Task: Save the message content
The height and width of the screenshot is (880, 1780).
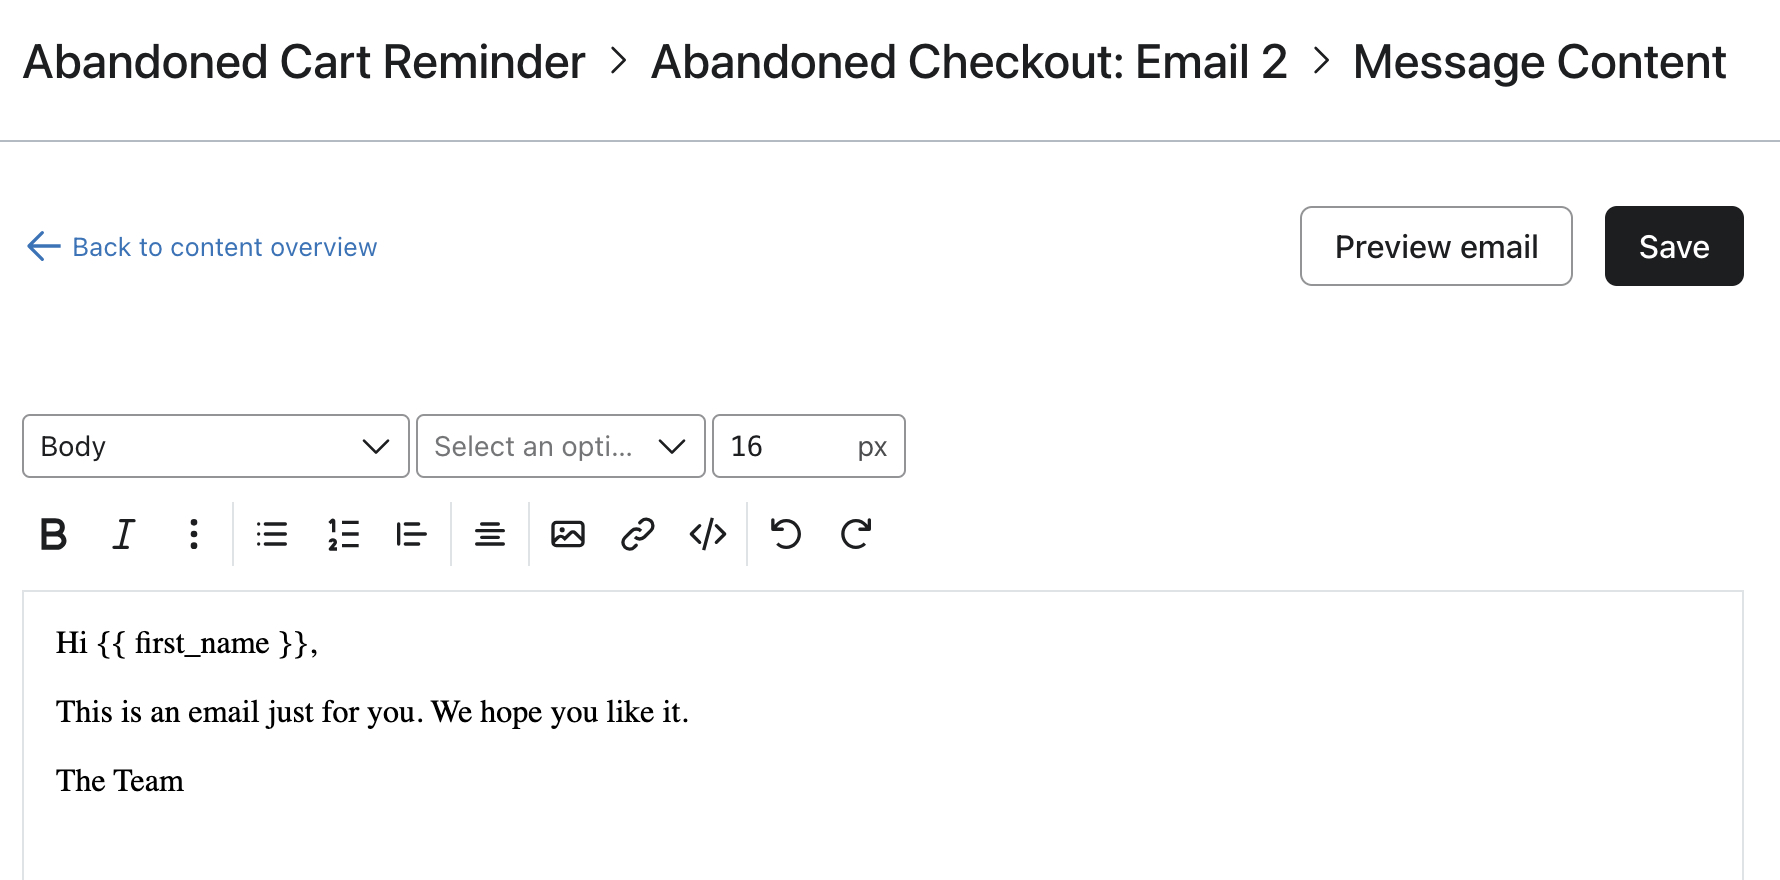Action: coord(1673,246)
